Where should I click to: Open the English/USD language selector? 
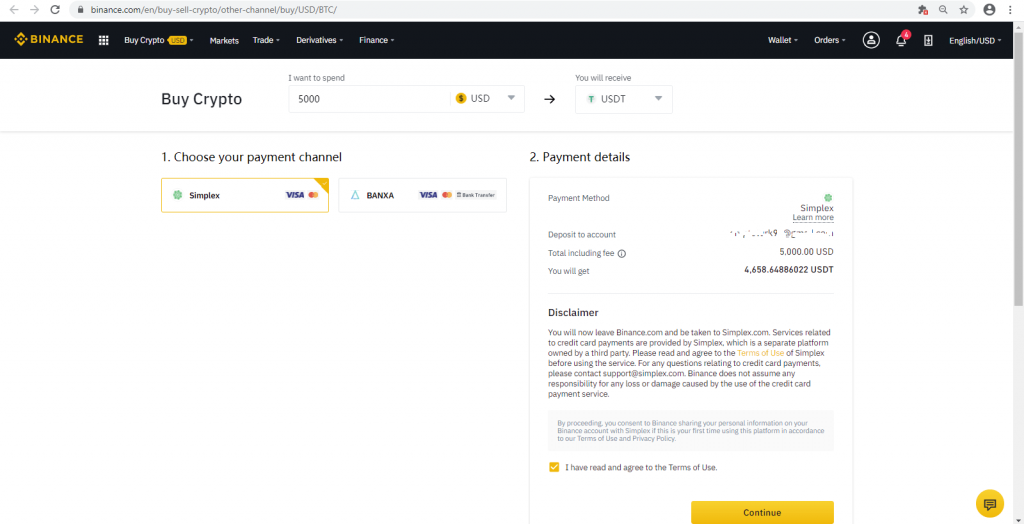coord(975,41)
